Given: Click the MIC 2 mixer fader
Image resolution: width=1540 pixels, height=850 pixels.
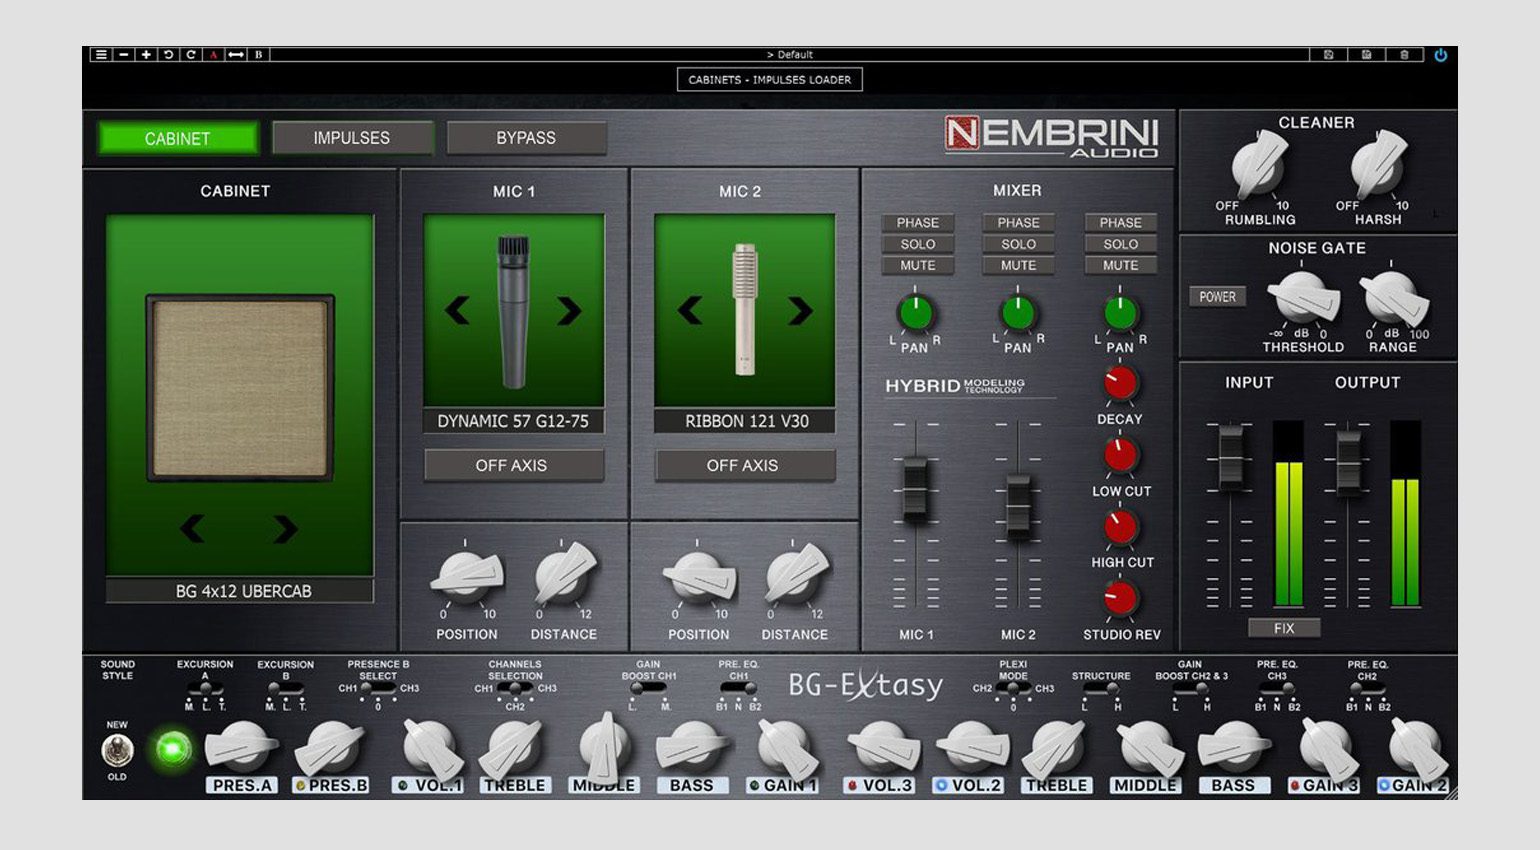Looking at the screenshot, I should click(x=1018, y=508).
